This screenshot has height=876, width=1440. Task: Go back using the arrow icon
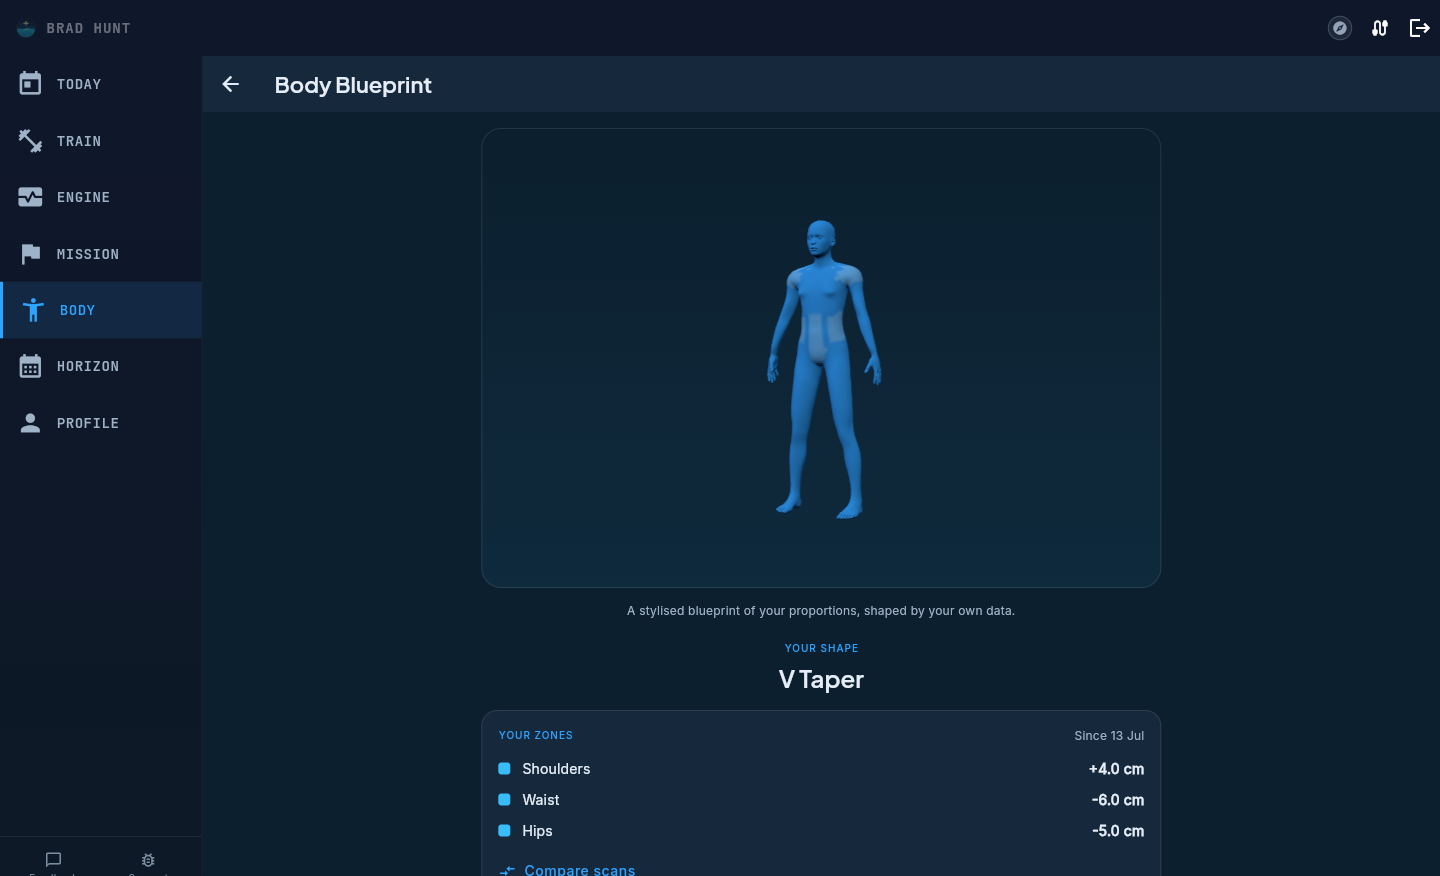pyautogui.click(x=230, y=84)
